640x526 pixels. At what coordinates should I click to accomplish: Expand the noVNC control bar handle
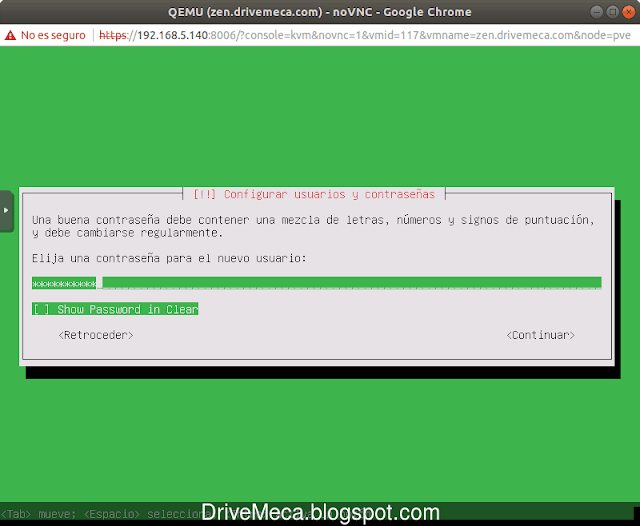[x=7, y=211]
